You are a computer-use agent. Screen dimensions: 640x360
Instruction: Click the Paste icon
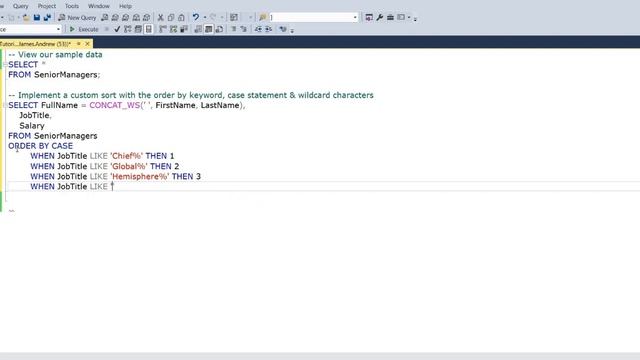click(x=181, y=18)
